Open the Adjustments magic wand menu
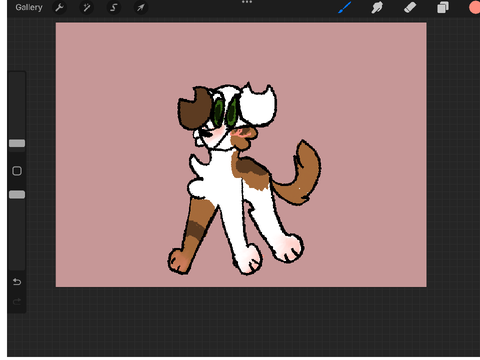 click(87, 7)
